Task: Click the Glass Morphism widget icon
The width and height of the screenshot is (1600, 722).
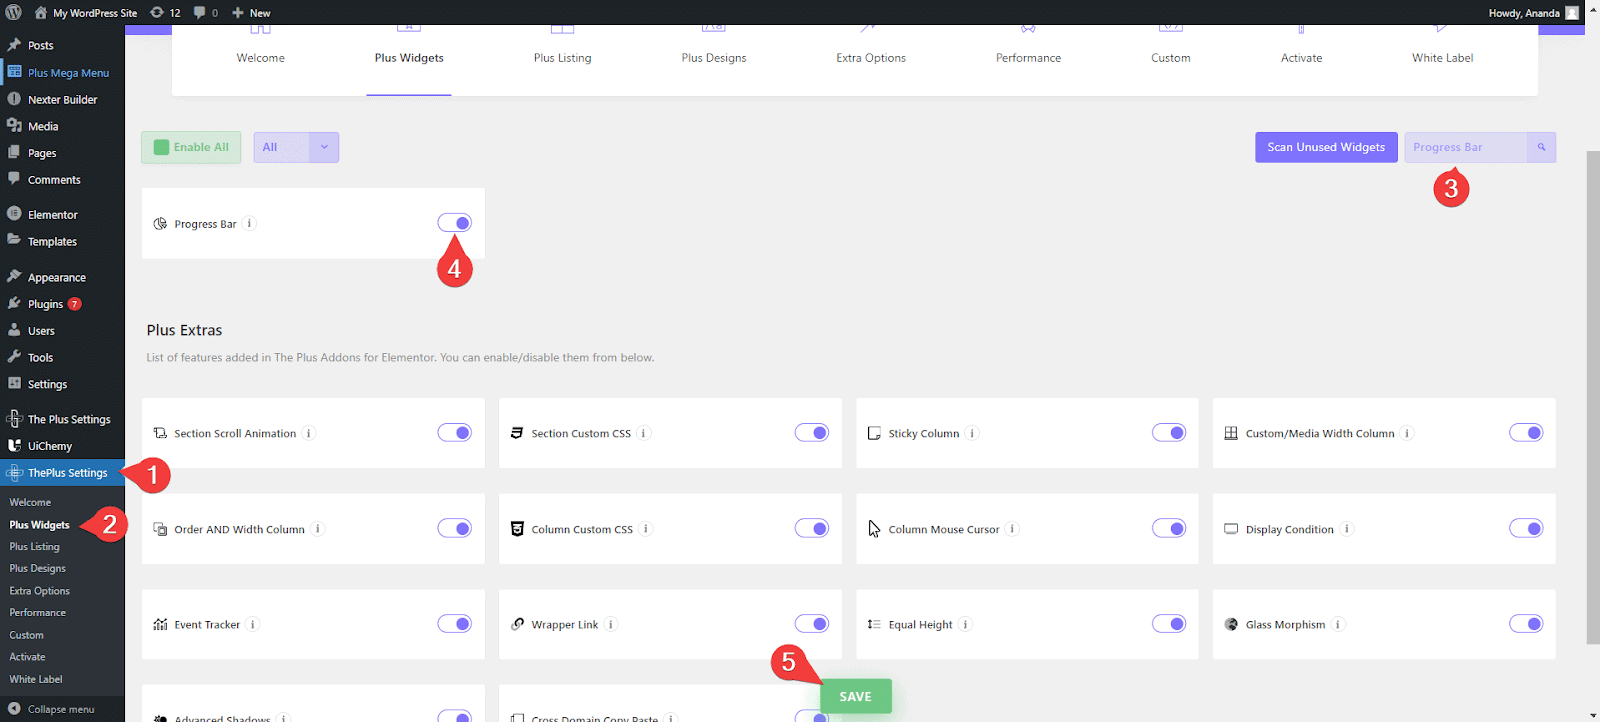Action: tap(1231, 625)
